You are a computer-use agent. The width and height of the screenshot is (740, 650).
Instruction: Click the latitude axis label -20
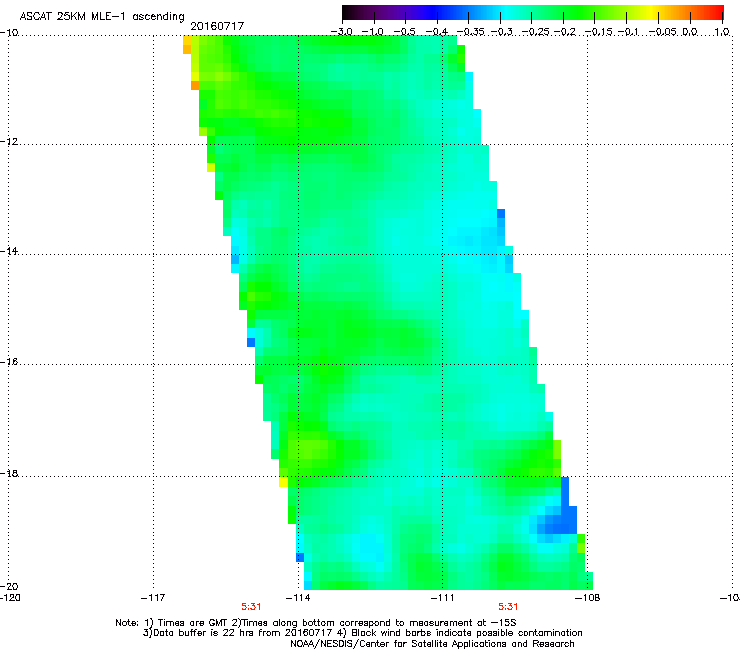pyautogui.click(x=9, y=586)
